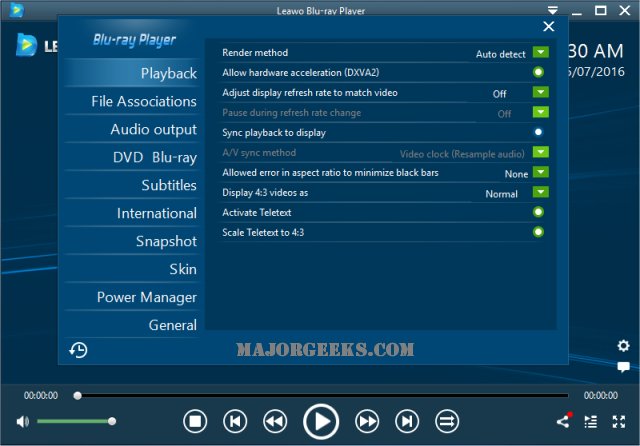Toggle the loop/repeat mode icon
Screen dimensions: 640x446
click(447, 421)
